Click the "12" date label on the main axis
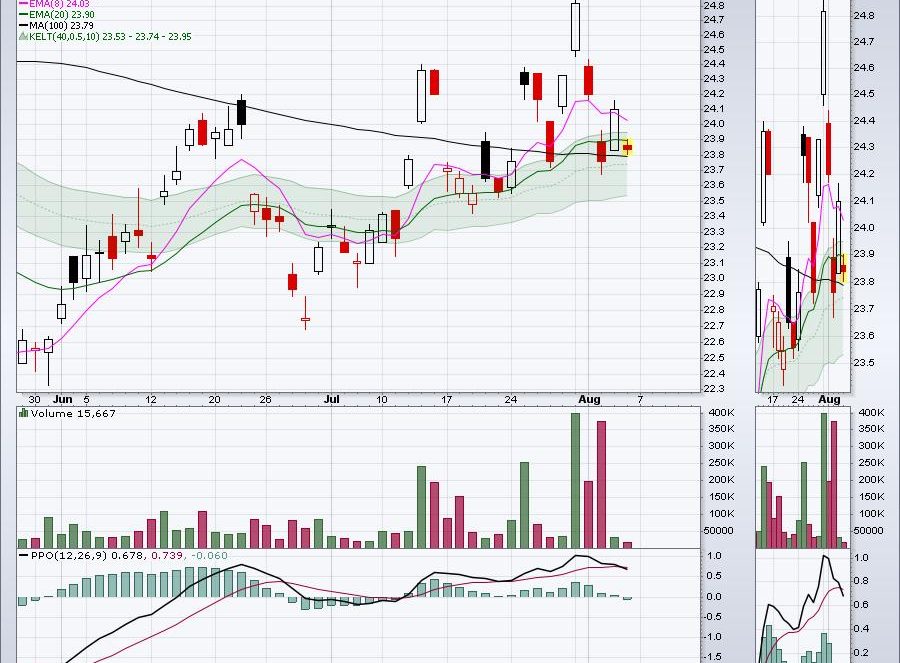The height and width of the screenshot is (663, 900). coord(151,400)
